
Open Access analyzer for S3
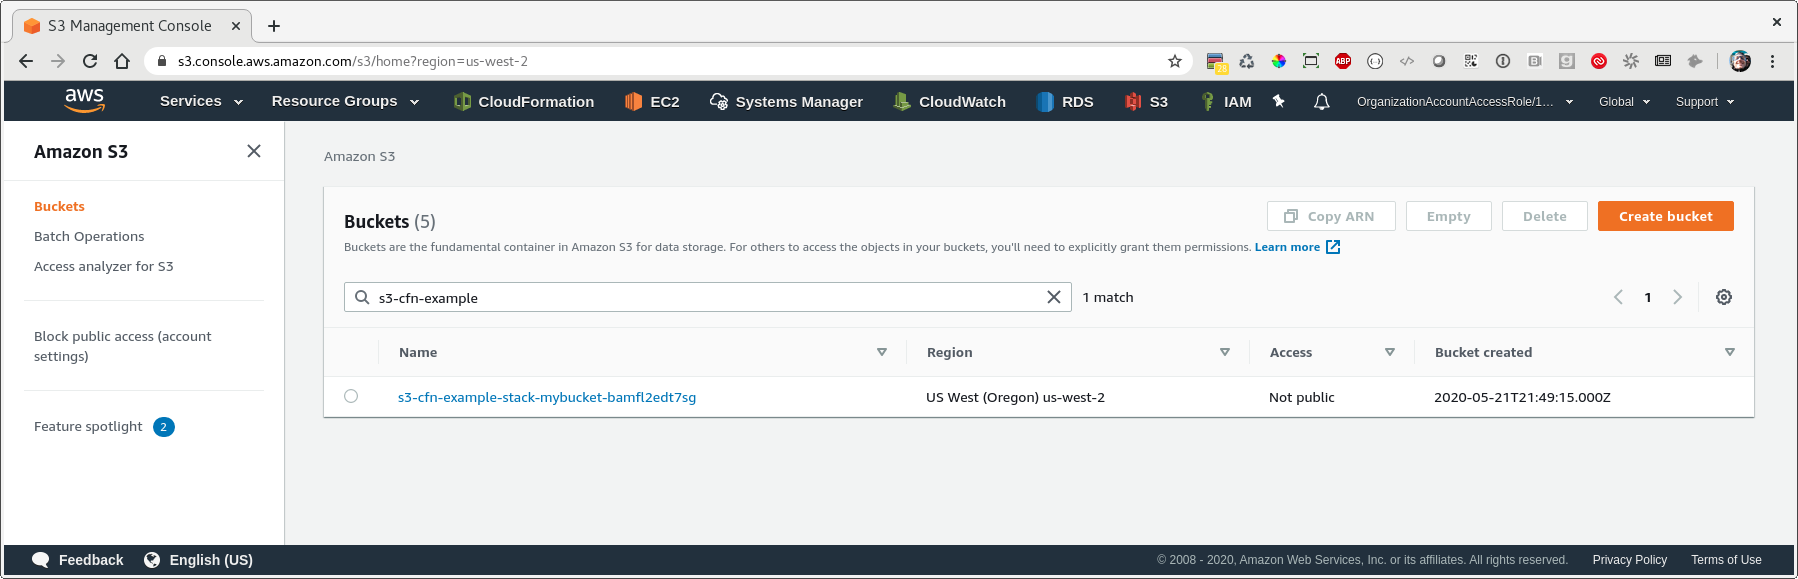104,266
